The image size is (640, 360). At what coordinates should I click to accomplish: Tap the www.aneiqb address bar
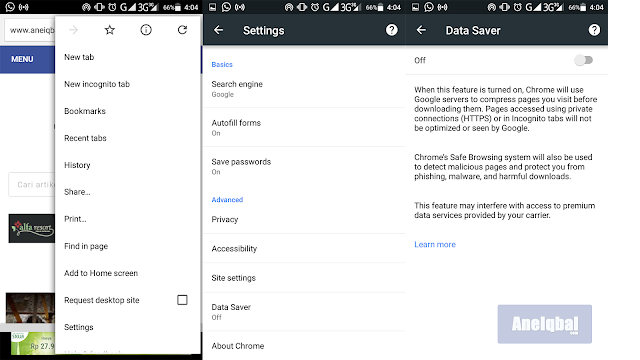click(29, 30)
